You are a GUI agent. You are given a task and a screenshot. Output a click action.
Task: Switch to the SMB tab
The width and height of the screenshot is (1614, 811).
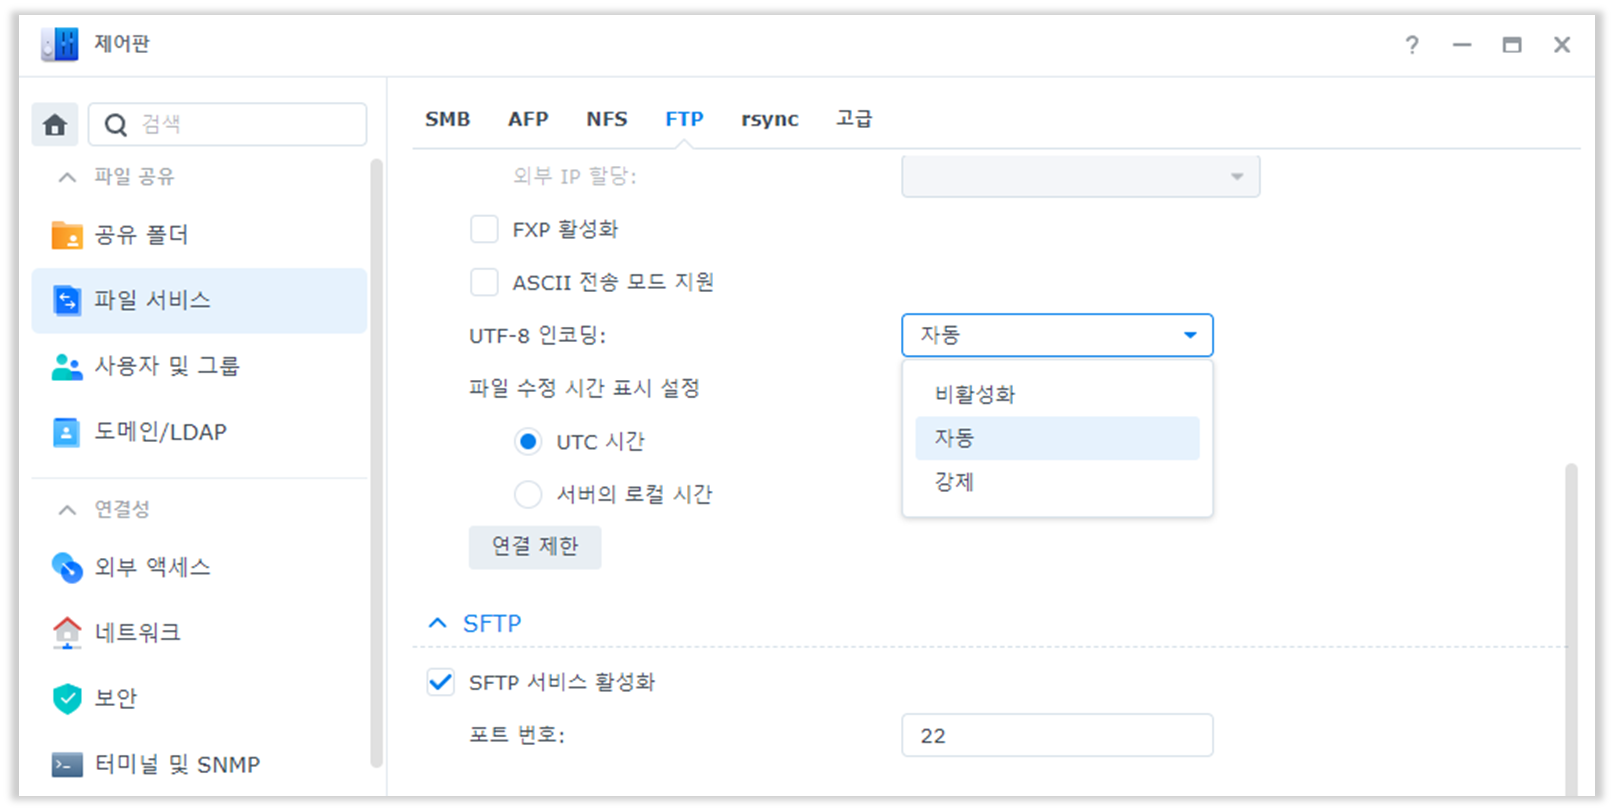point(447,119)
